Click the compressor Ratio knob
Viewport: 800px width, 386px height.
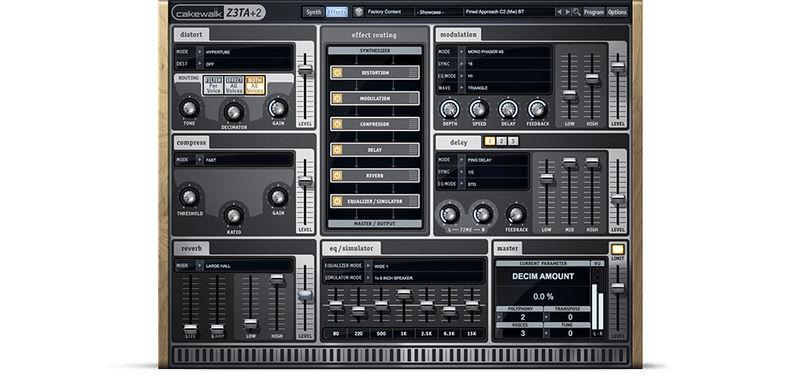234,215
